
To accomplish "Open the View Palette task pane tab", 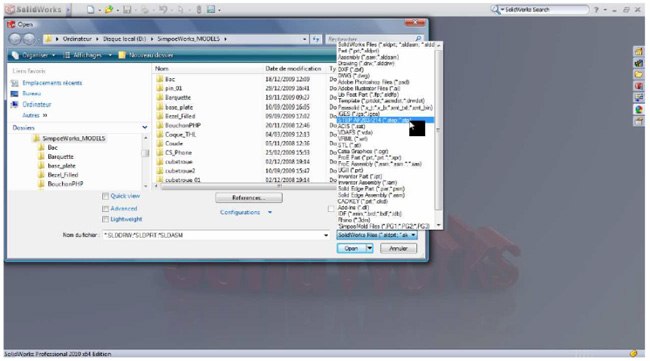I will [639, 98].
